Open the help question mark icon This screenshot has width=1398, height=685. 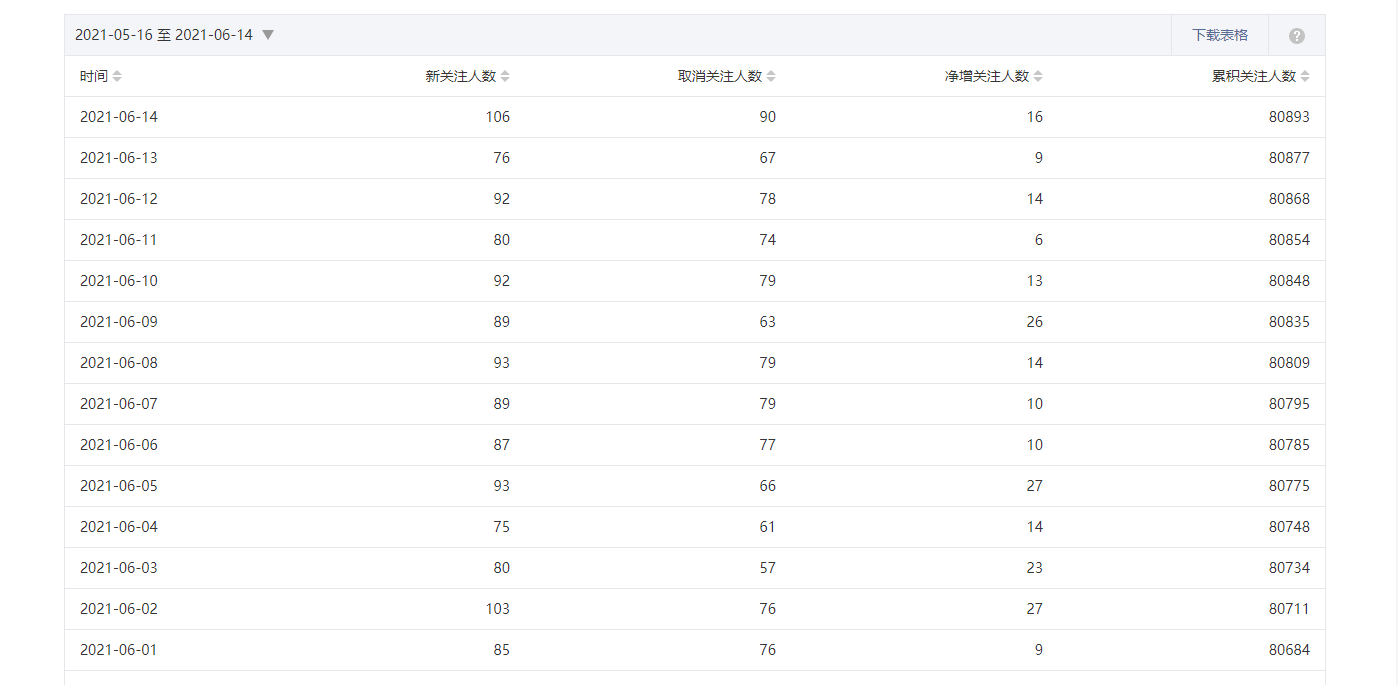click(x=1297, y=36)
